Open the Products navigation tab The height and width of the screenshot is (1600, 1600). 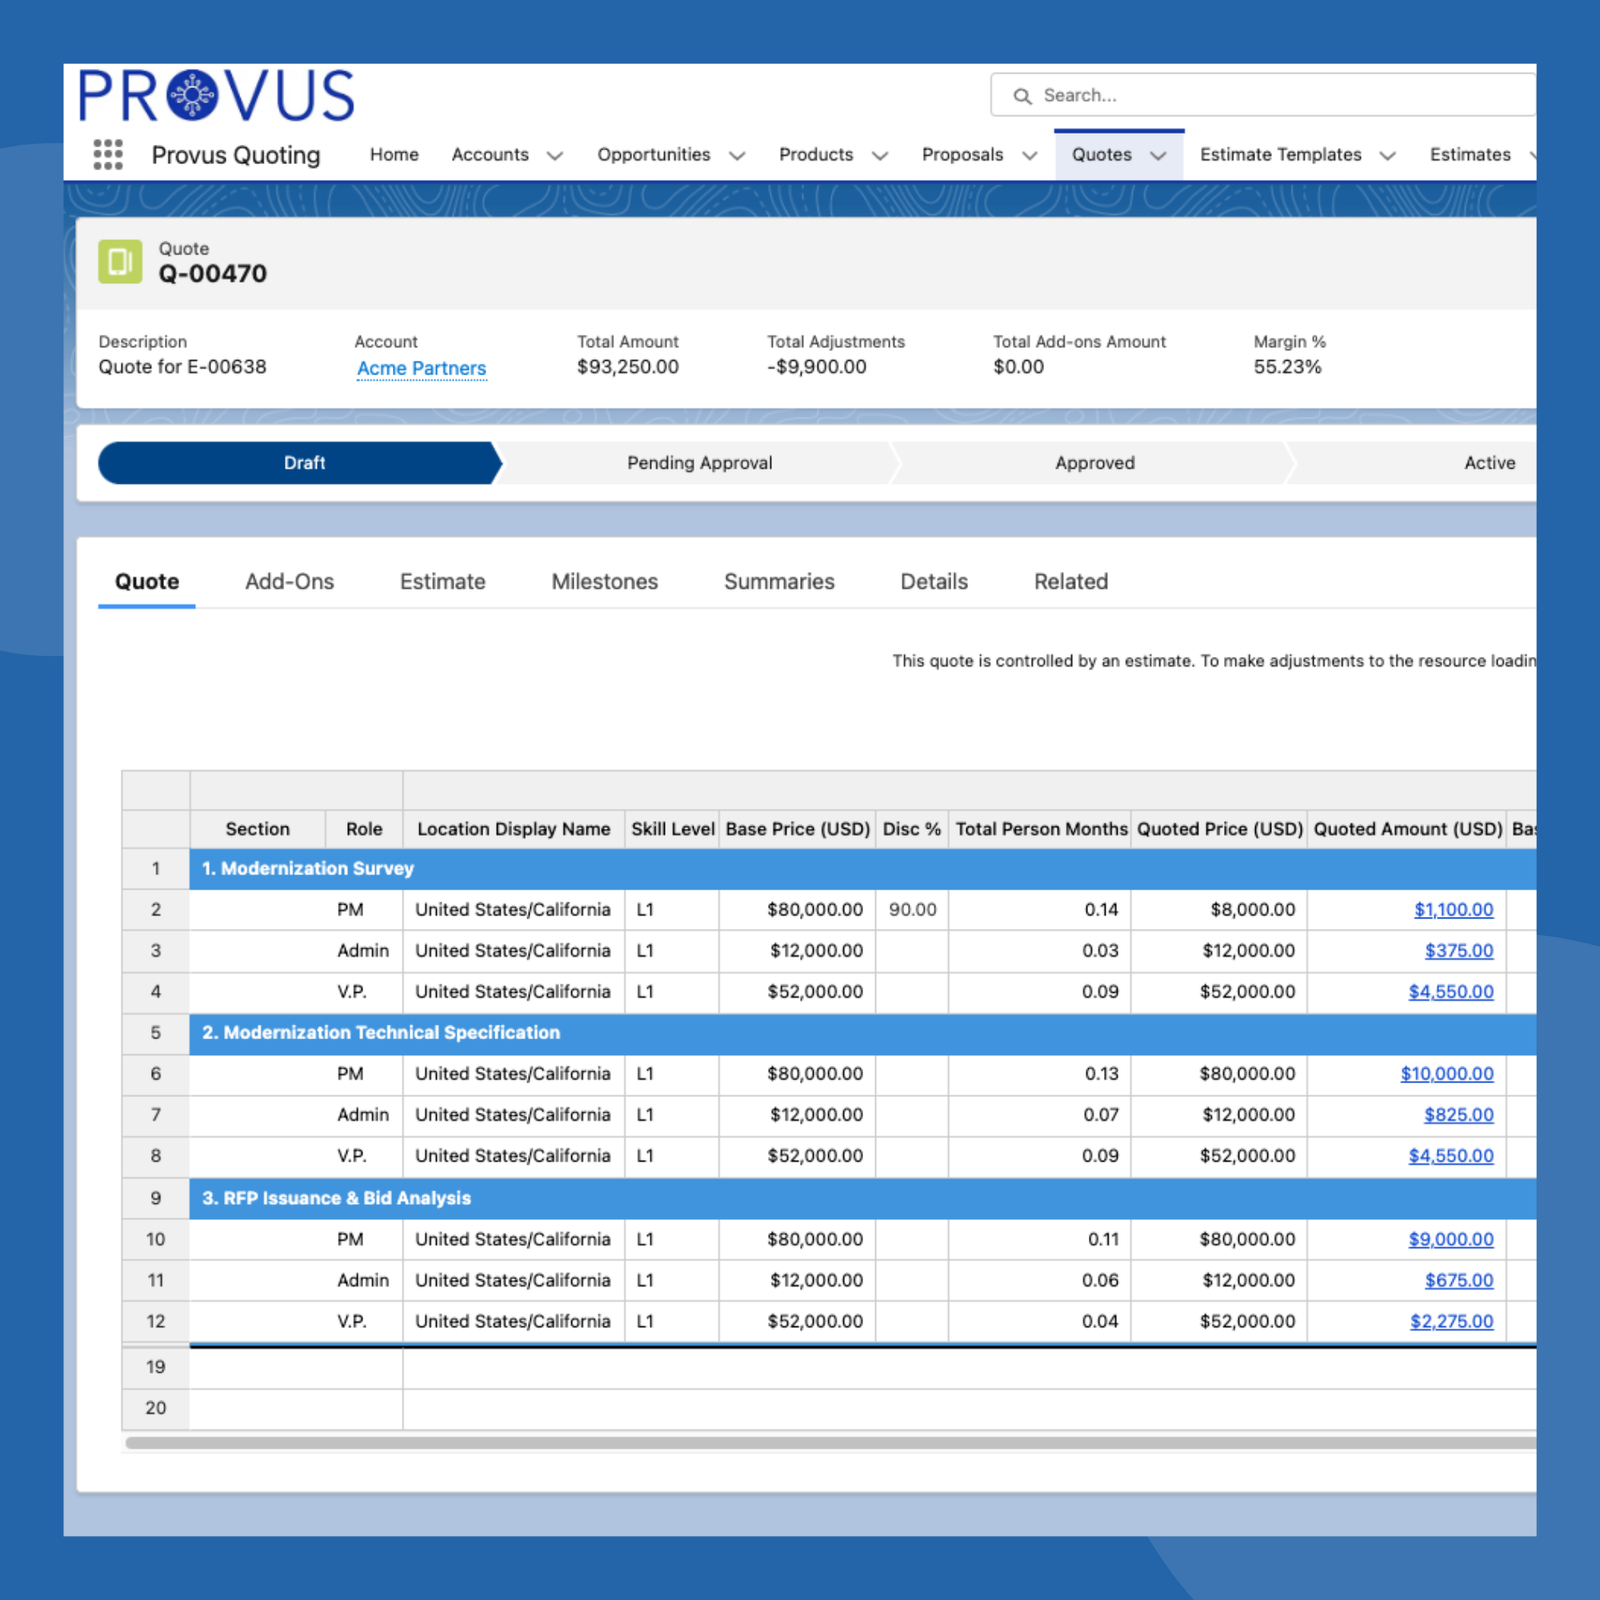tap(816, 155)
